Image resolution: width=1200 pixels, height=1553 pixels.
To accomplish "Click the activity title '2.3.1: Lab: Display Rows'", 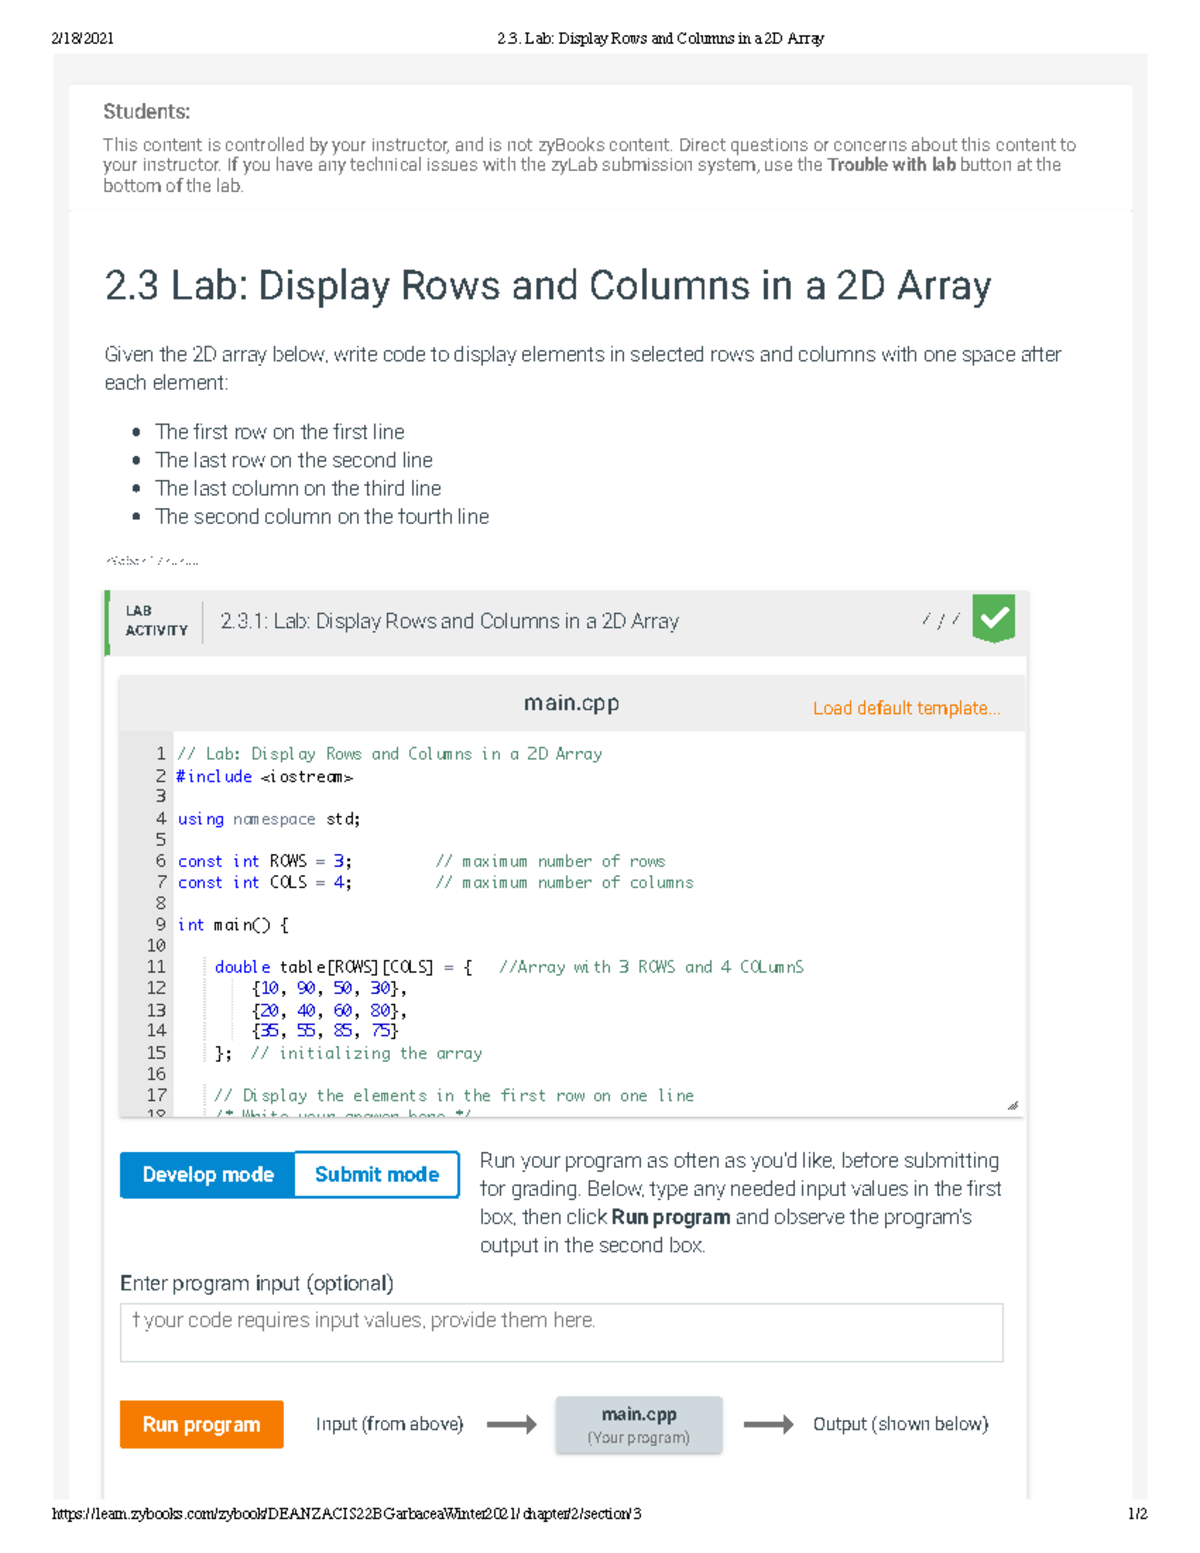I will point(449,621).
